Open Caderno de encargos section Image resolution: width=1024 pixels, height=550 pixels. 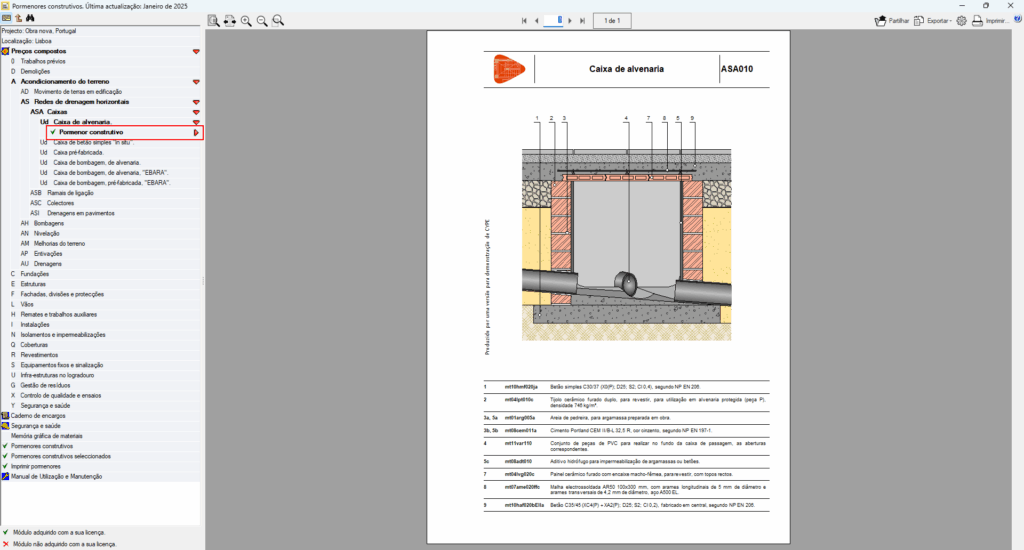tap(38, 415)
